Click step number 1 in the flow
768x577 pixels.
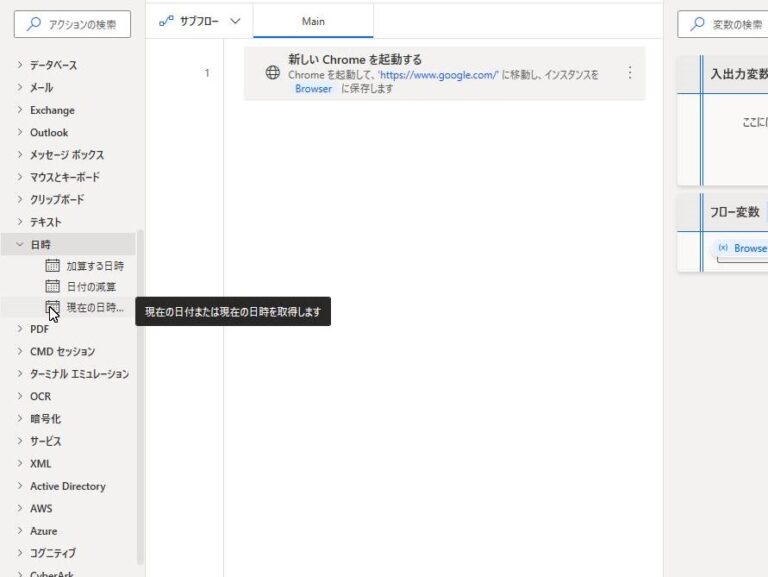click(207, 73)
